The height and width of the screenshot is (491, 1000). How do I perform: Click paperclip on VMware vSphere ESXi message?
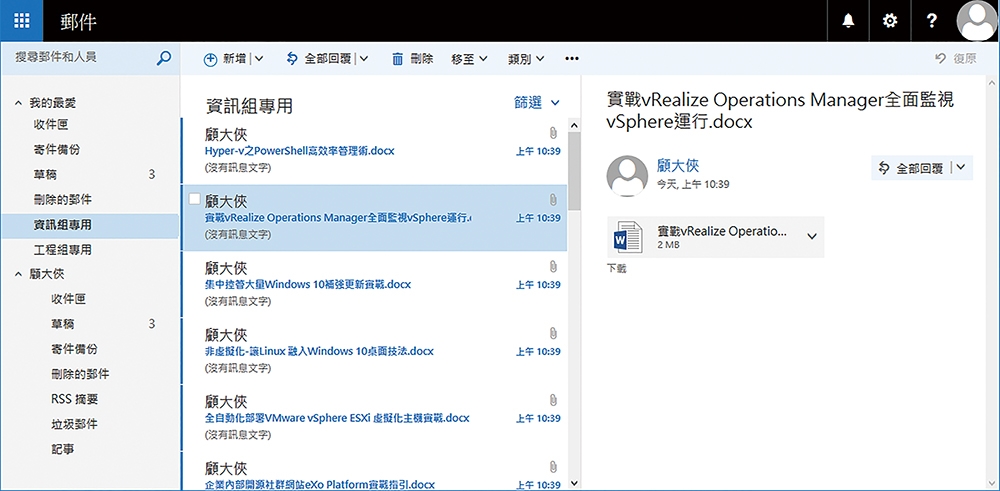tap(553, 400)
